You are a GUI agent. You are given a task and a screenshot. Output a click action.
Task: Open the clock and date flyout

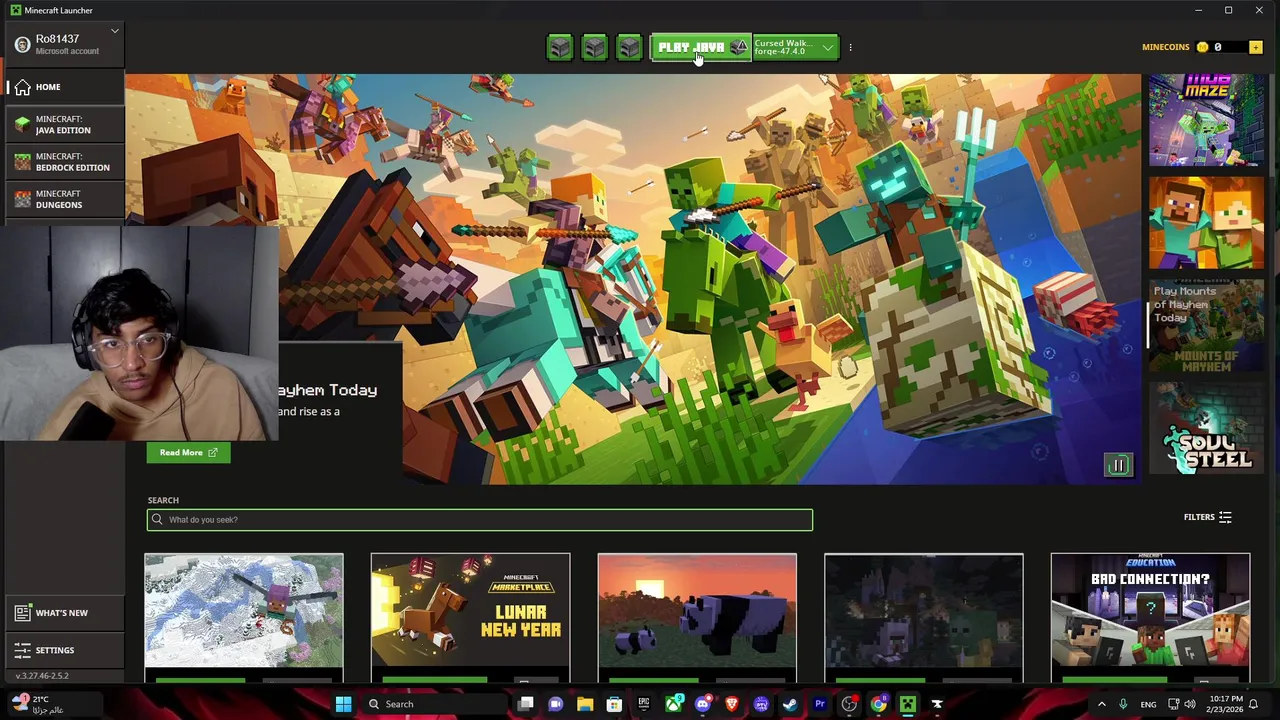[1227, 704]
